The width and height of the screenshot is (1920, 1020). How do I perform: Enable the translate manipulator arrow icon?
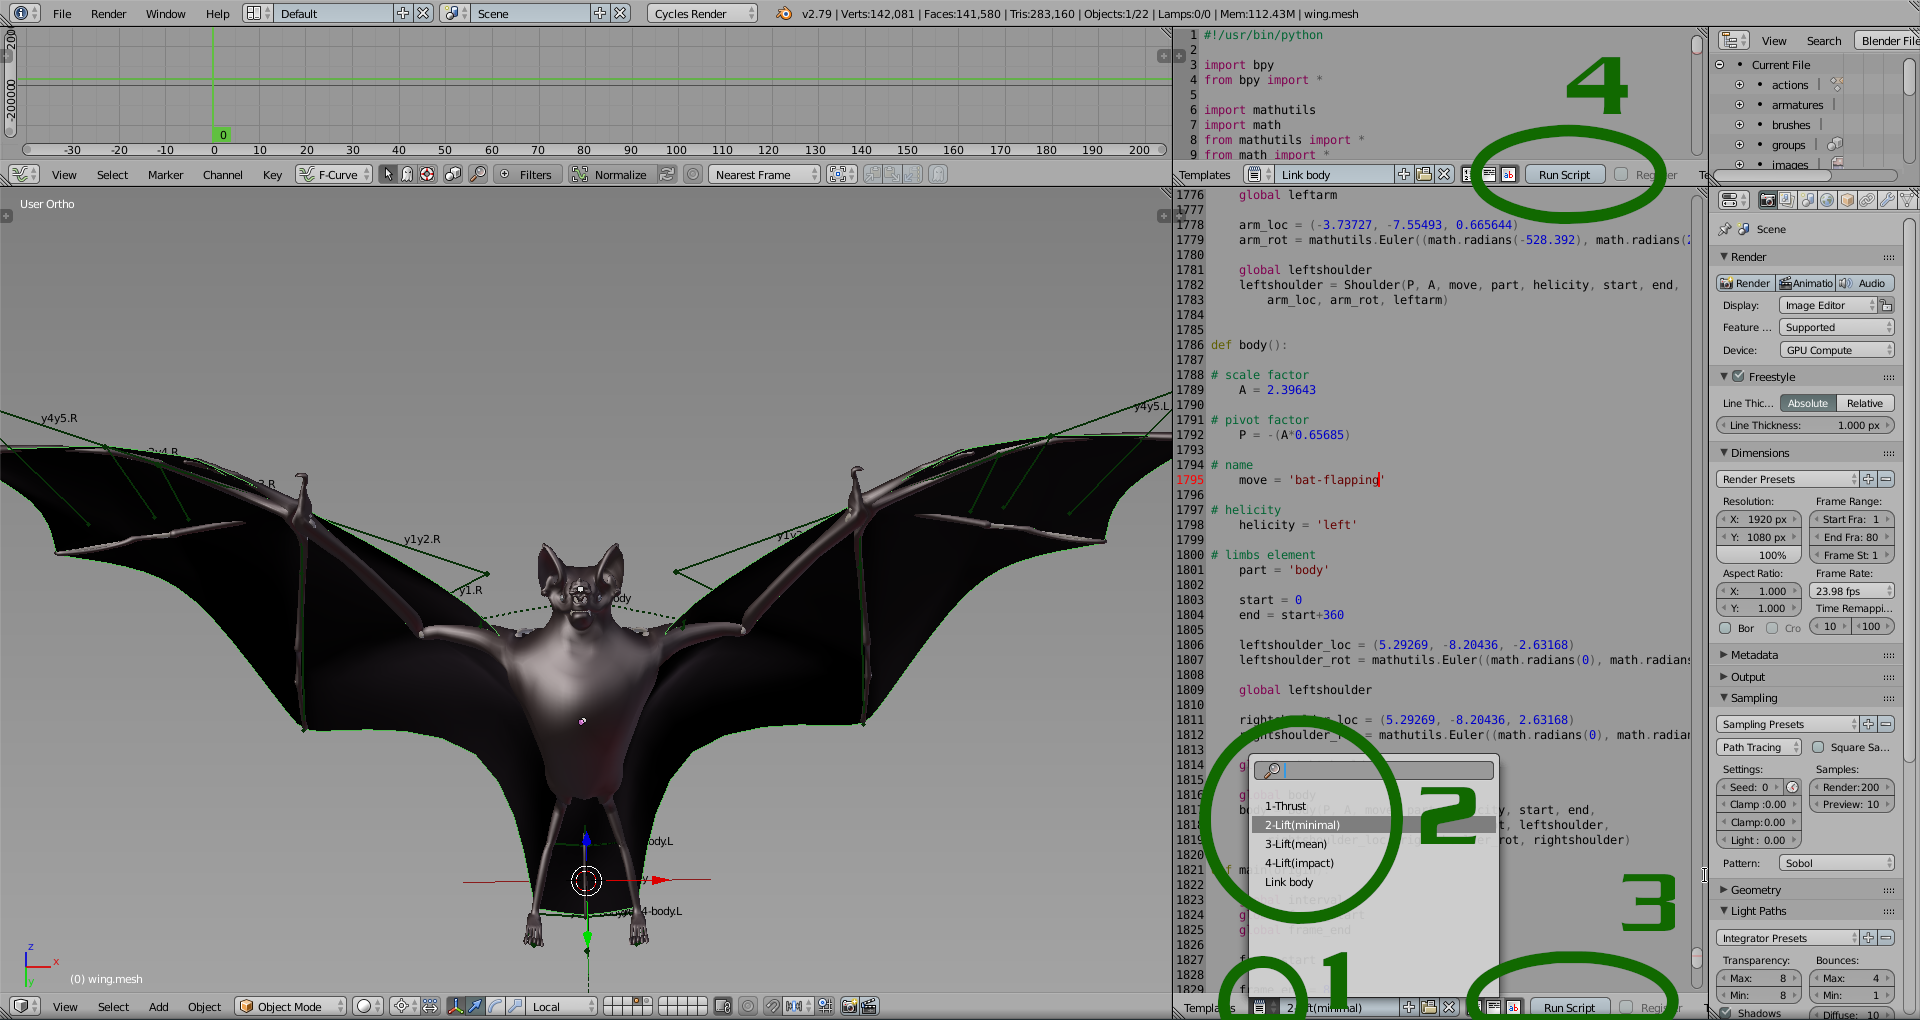click(x=475, y=1006)
